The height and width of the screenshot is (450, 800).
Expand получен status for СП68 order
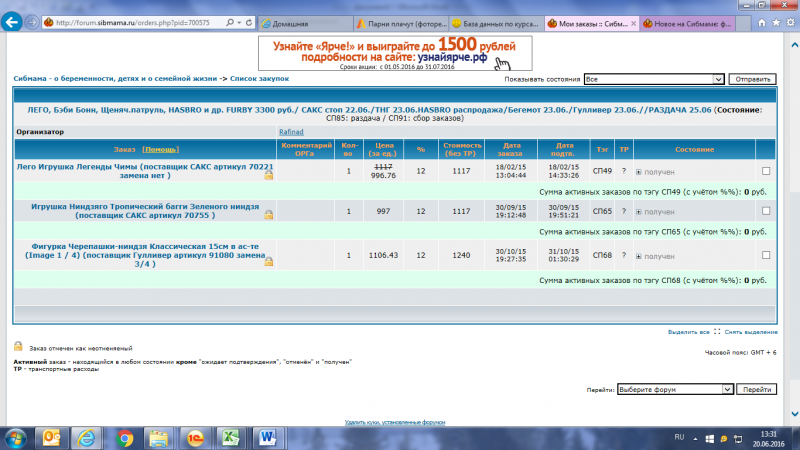point(638,256)
